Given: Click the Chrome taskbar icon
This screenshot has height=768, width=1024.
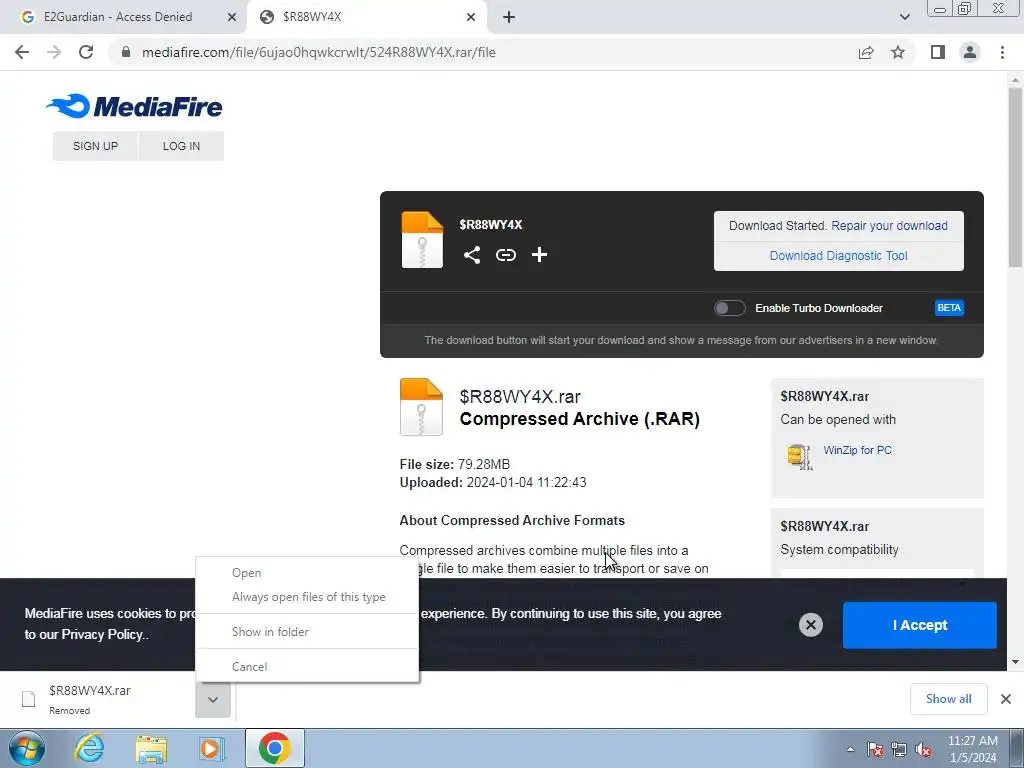Looking at the screenshot, I should 274,748.
